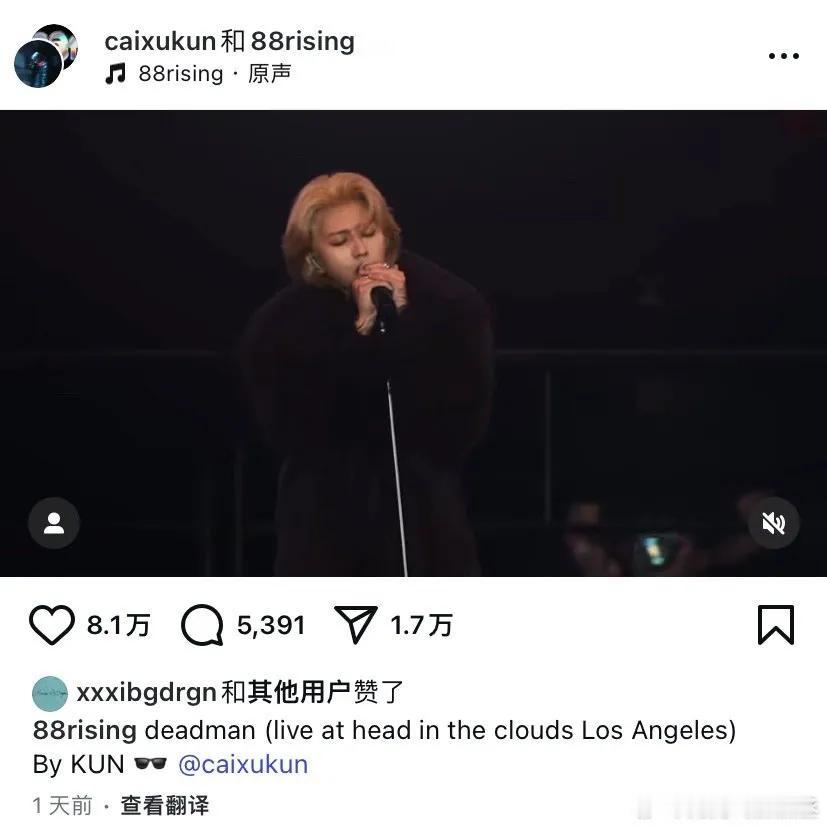View the 1.7万 shares count

point(421,626)
